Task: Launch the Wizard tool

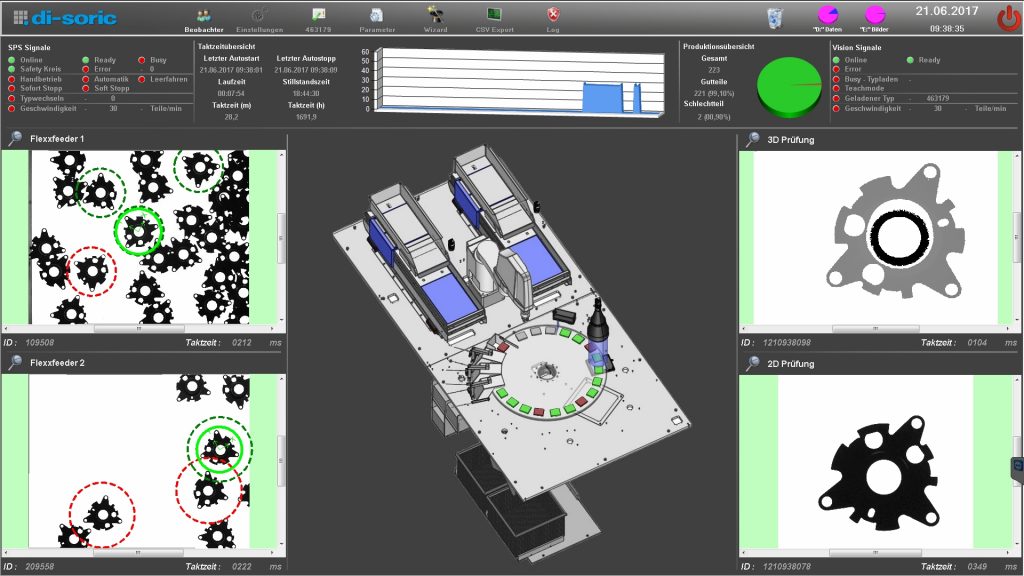Action: pyautogui.click(x=435, y=16)
